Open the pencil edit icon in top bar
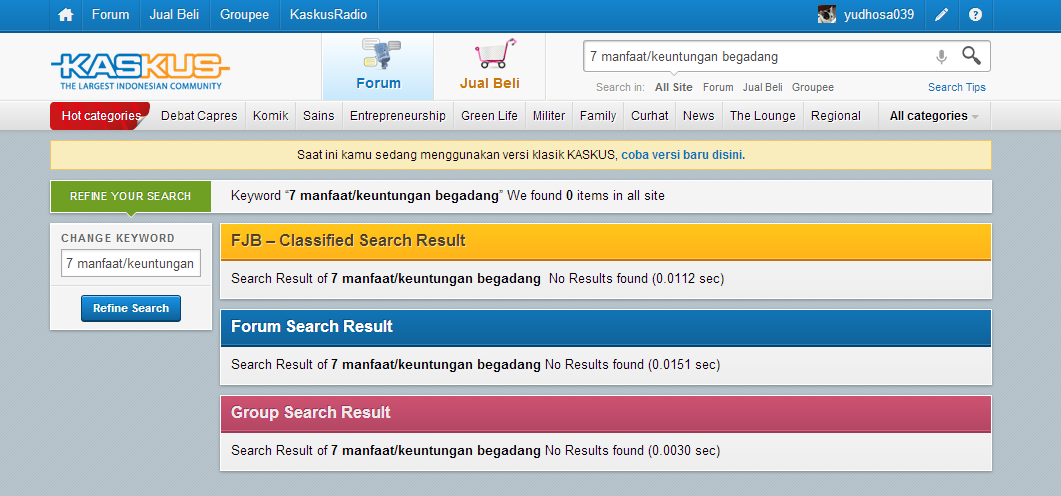This screenshot has height=496, width=1061. click(941, 15)
